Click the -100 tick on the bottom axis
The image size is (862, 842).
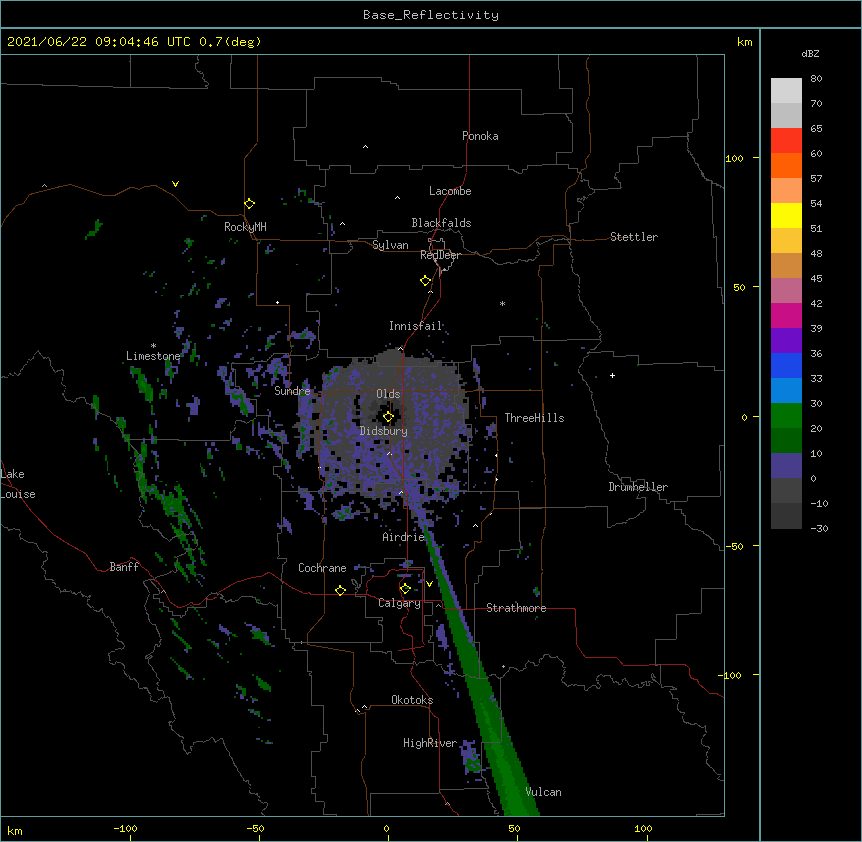[x=125, y=828]
